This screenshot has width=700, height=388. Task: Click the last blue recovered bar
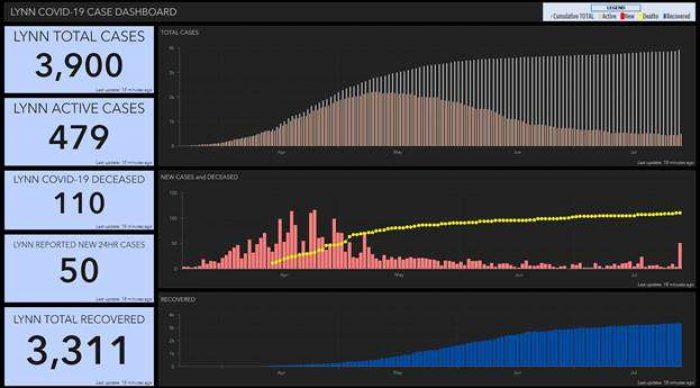point(680,345)
